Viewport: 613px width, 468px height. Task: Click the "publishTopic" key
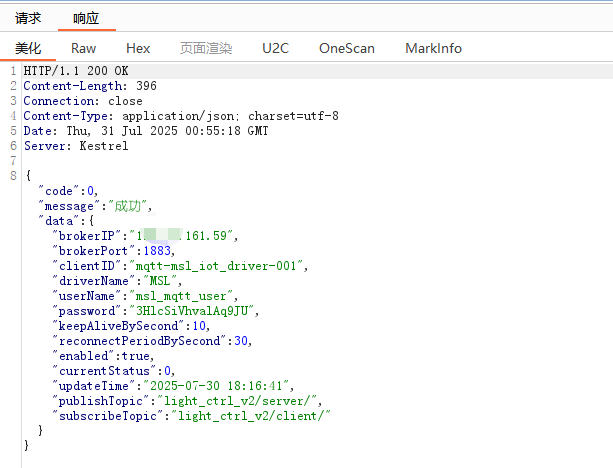click(100, 401)
